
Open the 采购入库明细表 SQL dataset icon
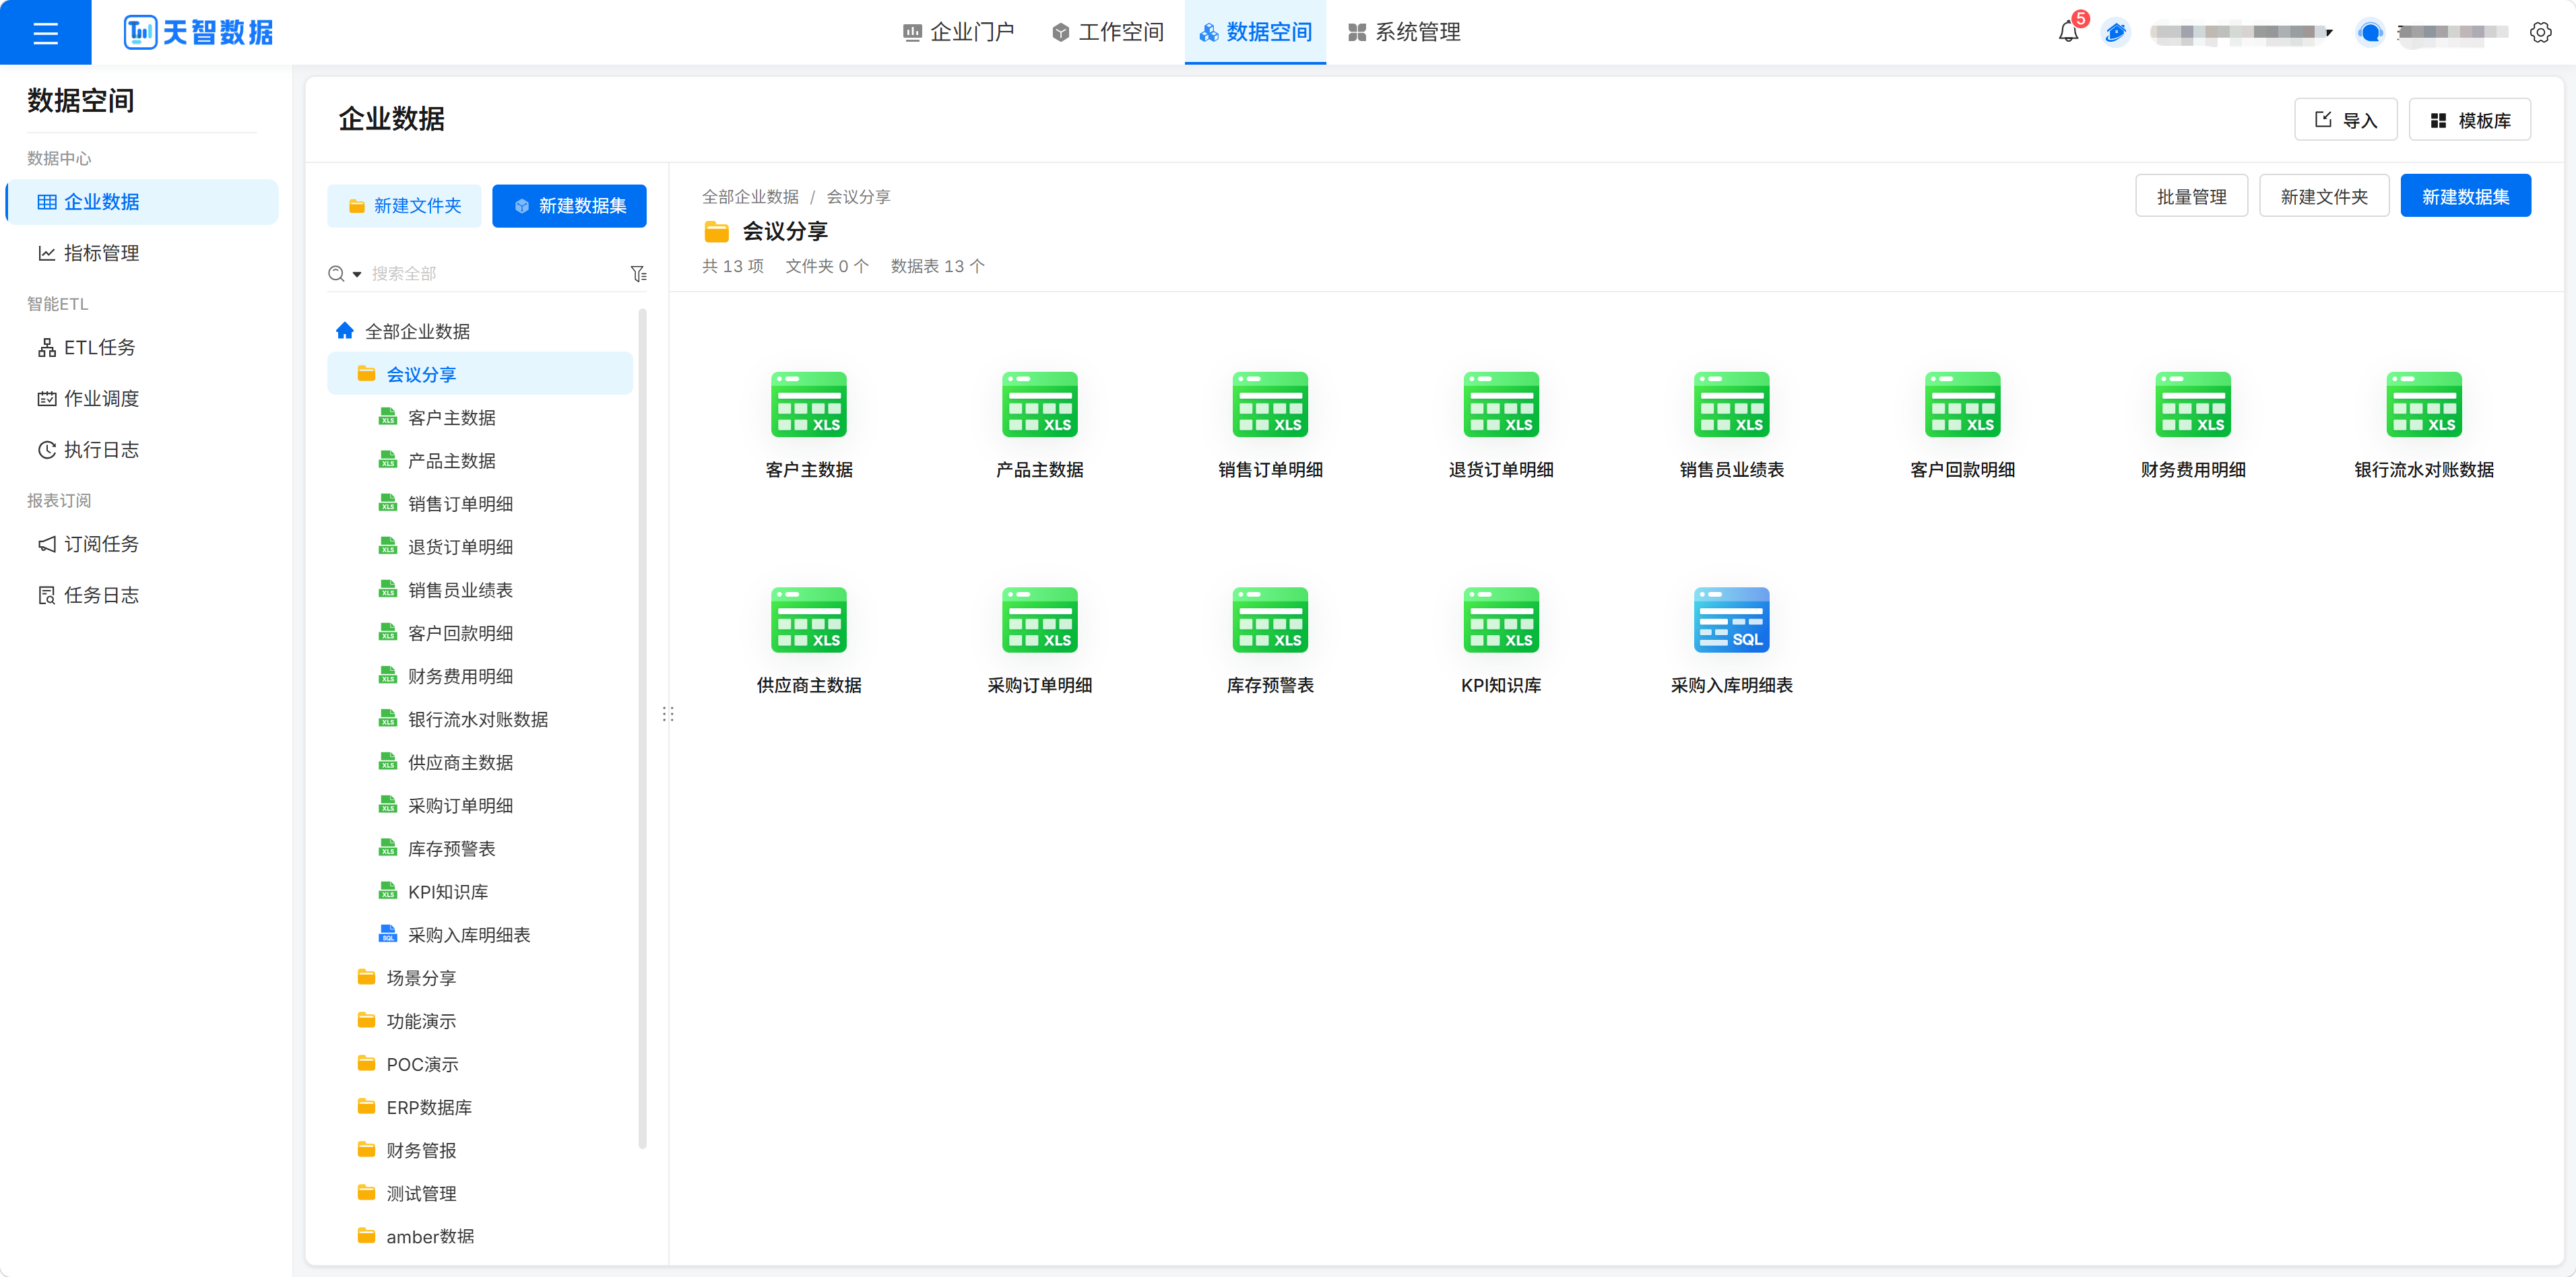coord(1731,620)
